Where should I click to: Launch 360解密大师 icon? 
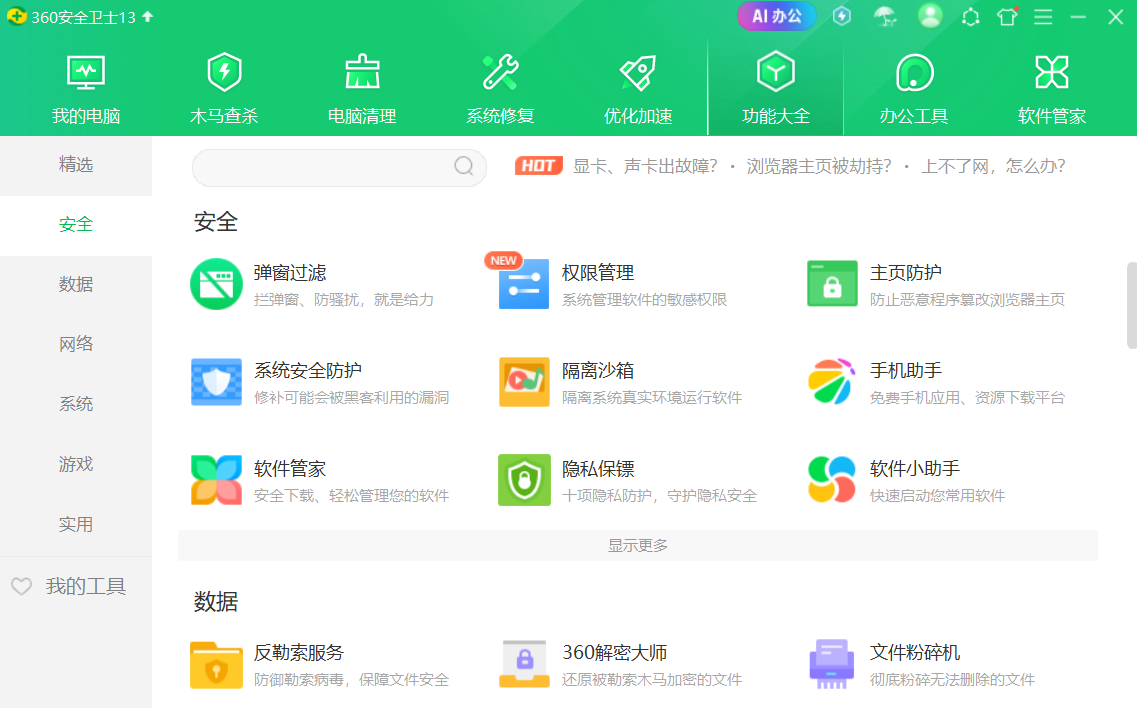click(524, 664)
